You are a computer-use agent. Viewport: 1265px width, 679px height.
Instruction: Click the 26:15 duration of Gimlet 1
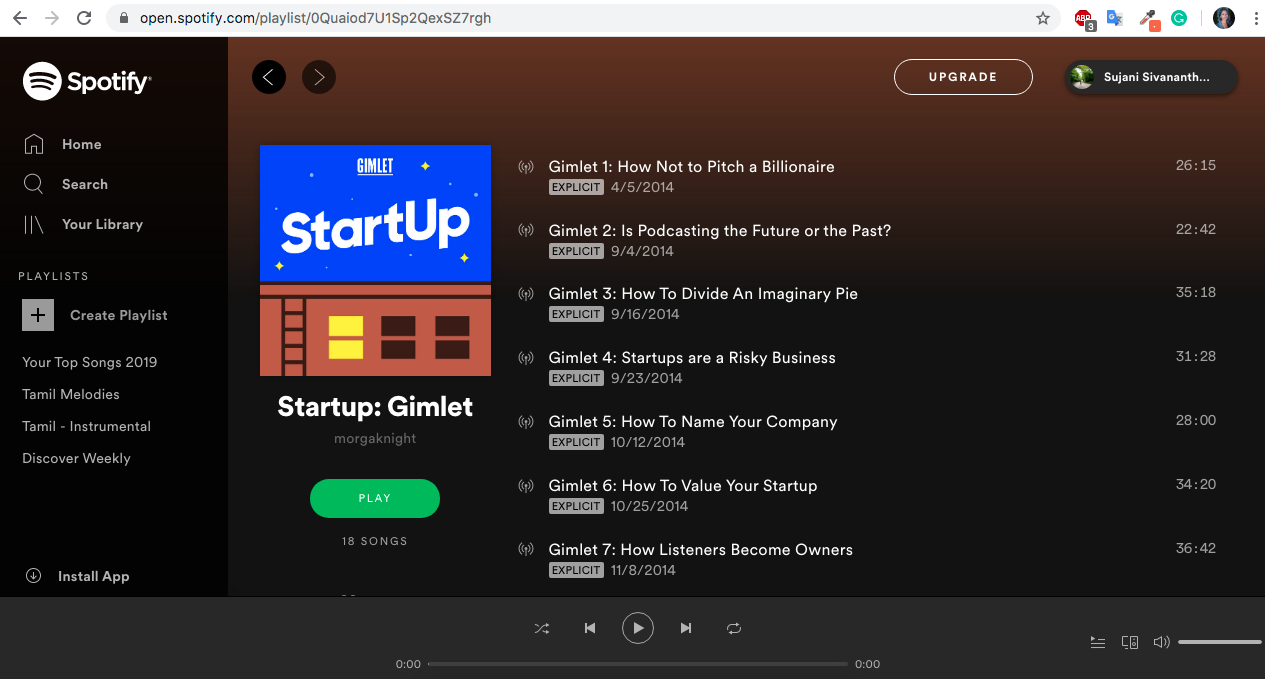click(x=1196, y=165)
